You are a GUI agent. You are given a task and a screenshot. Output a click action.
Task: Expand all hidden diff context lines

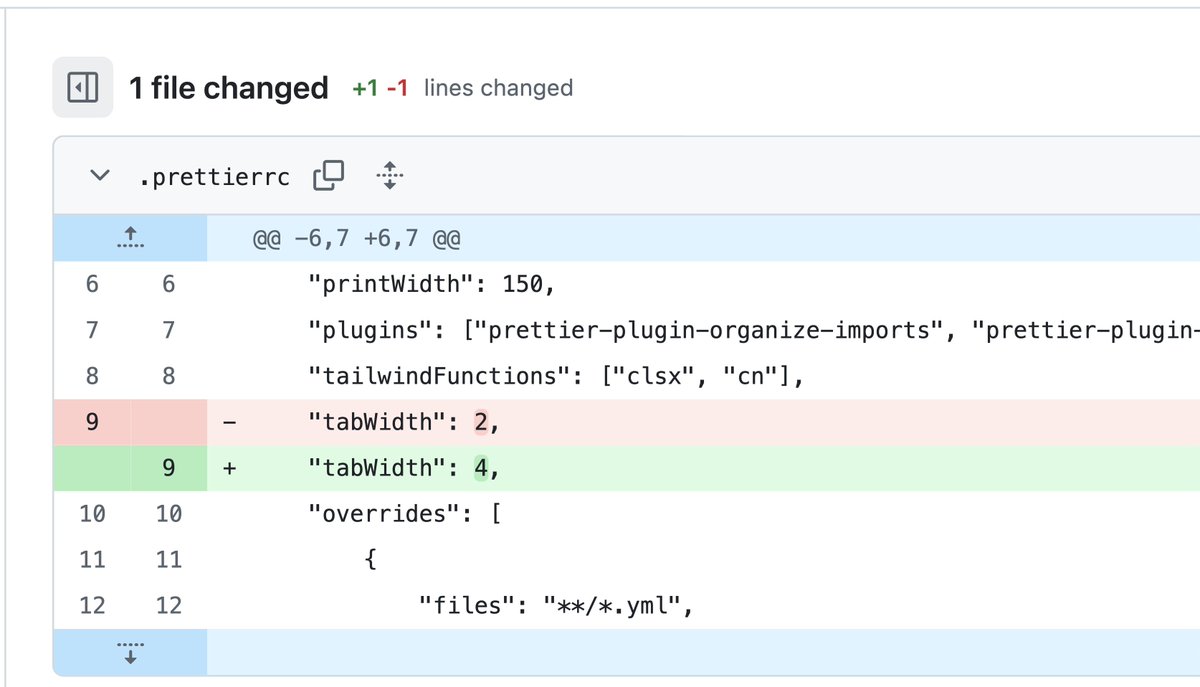(389, 175)
